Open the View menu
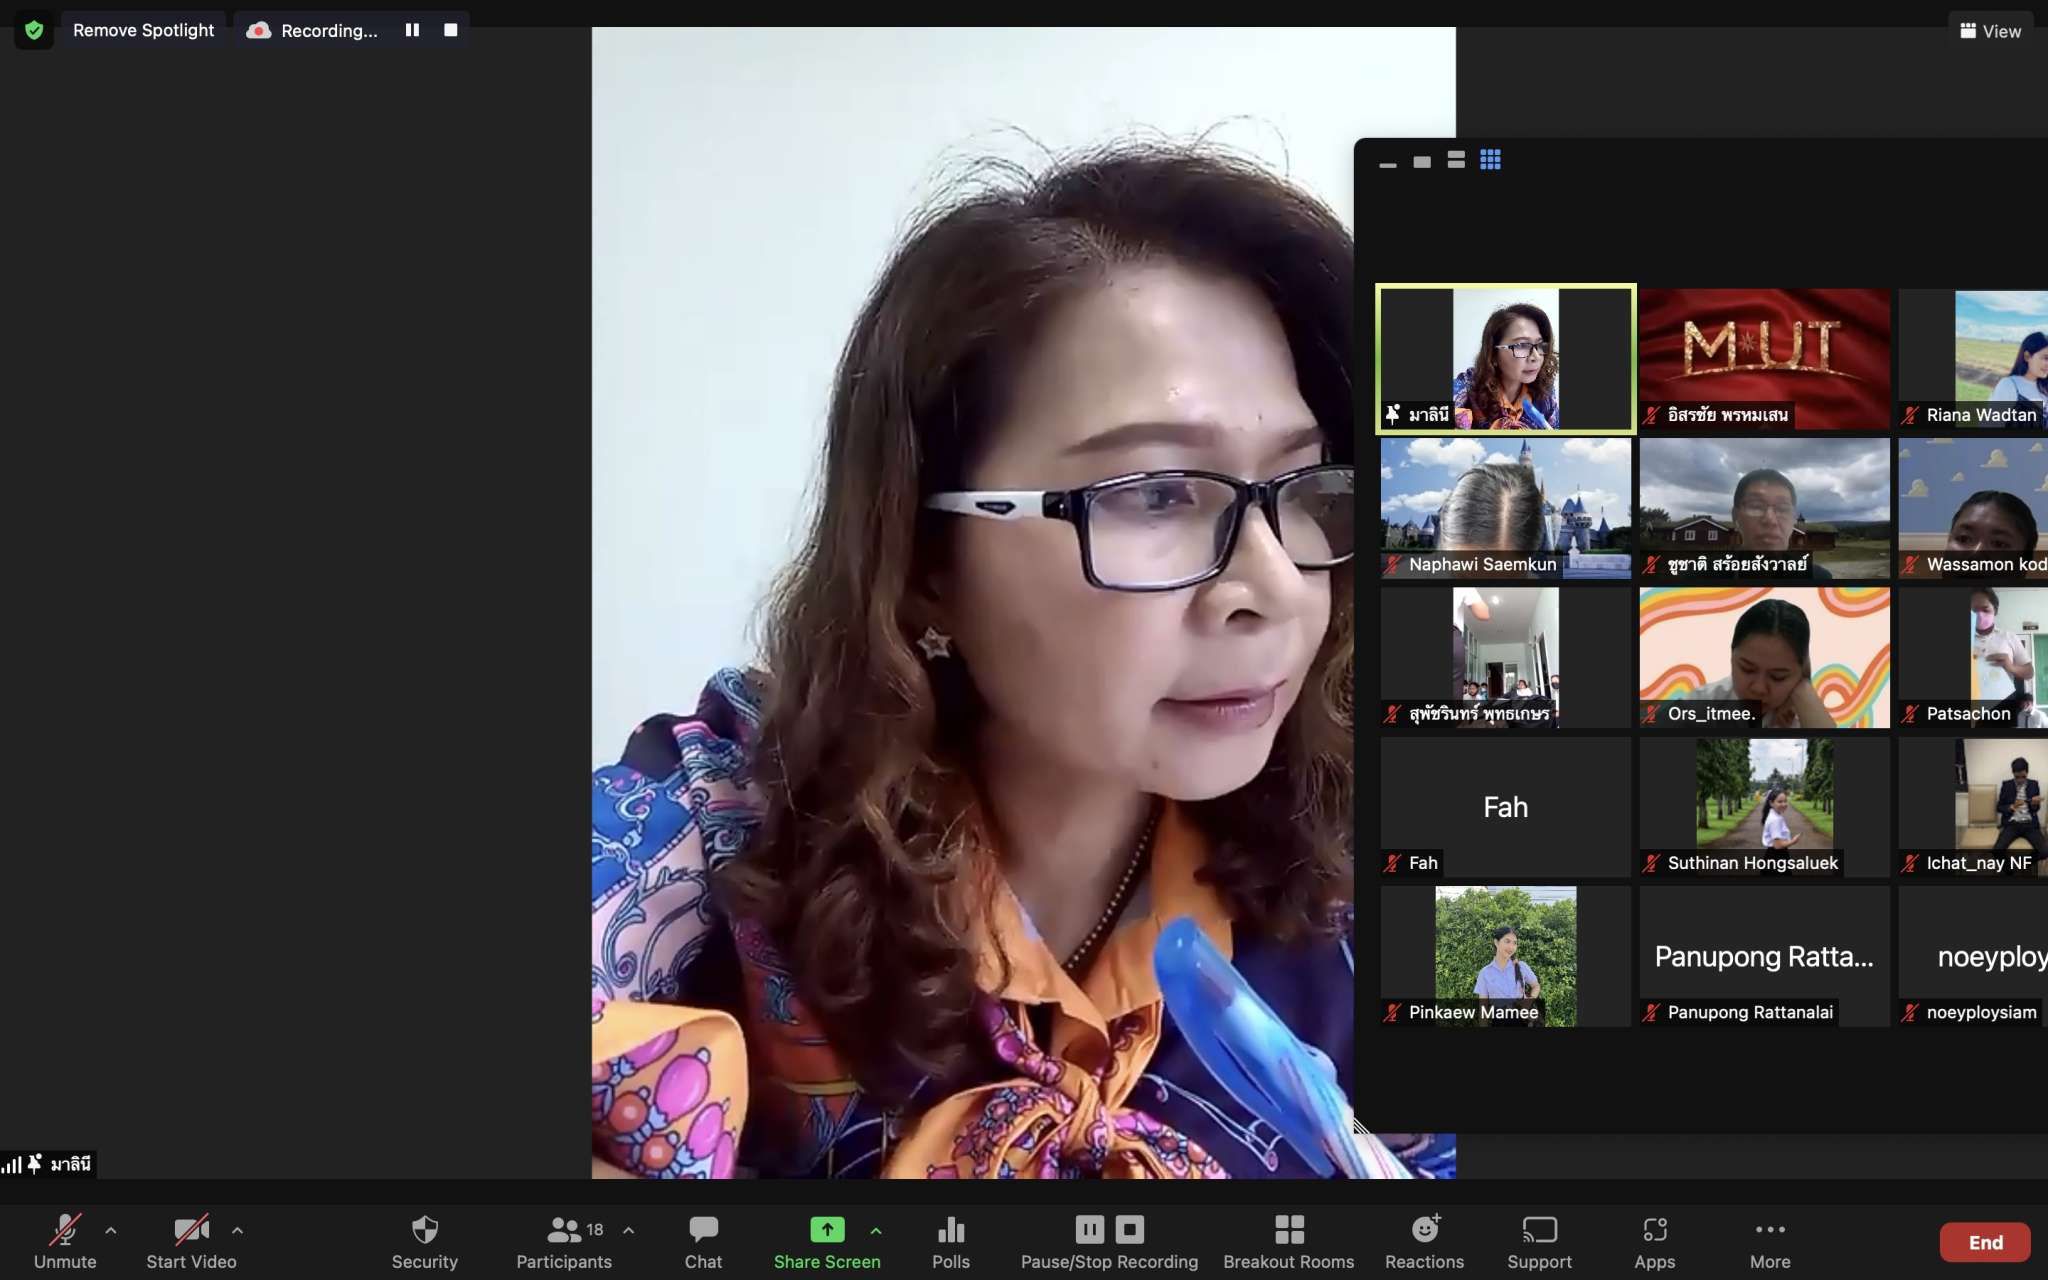The image size is (2048, 1280). point(1990,31)
